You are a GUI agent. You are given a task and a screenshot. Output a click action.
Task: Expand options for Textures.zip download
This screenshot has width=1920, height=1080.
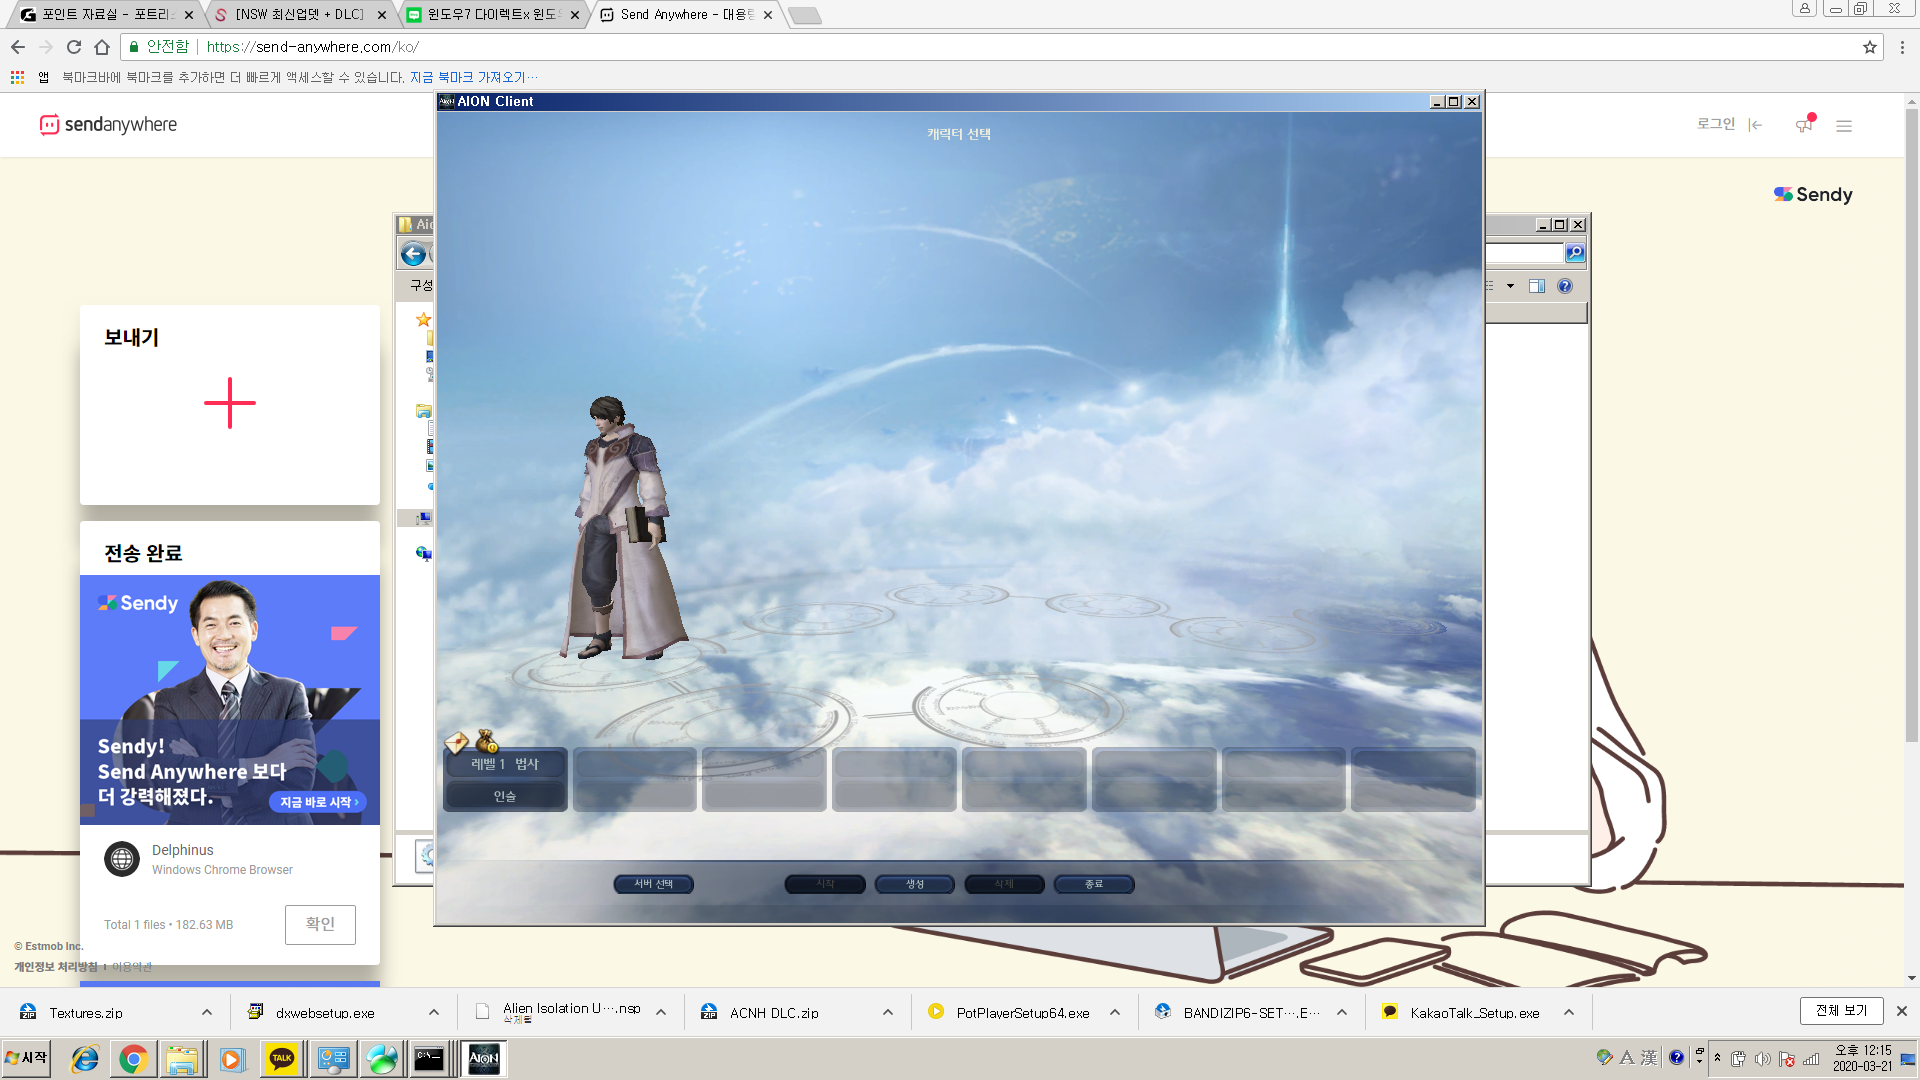(207, 1012)
